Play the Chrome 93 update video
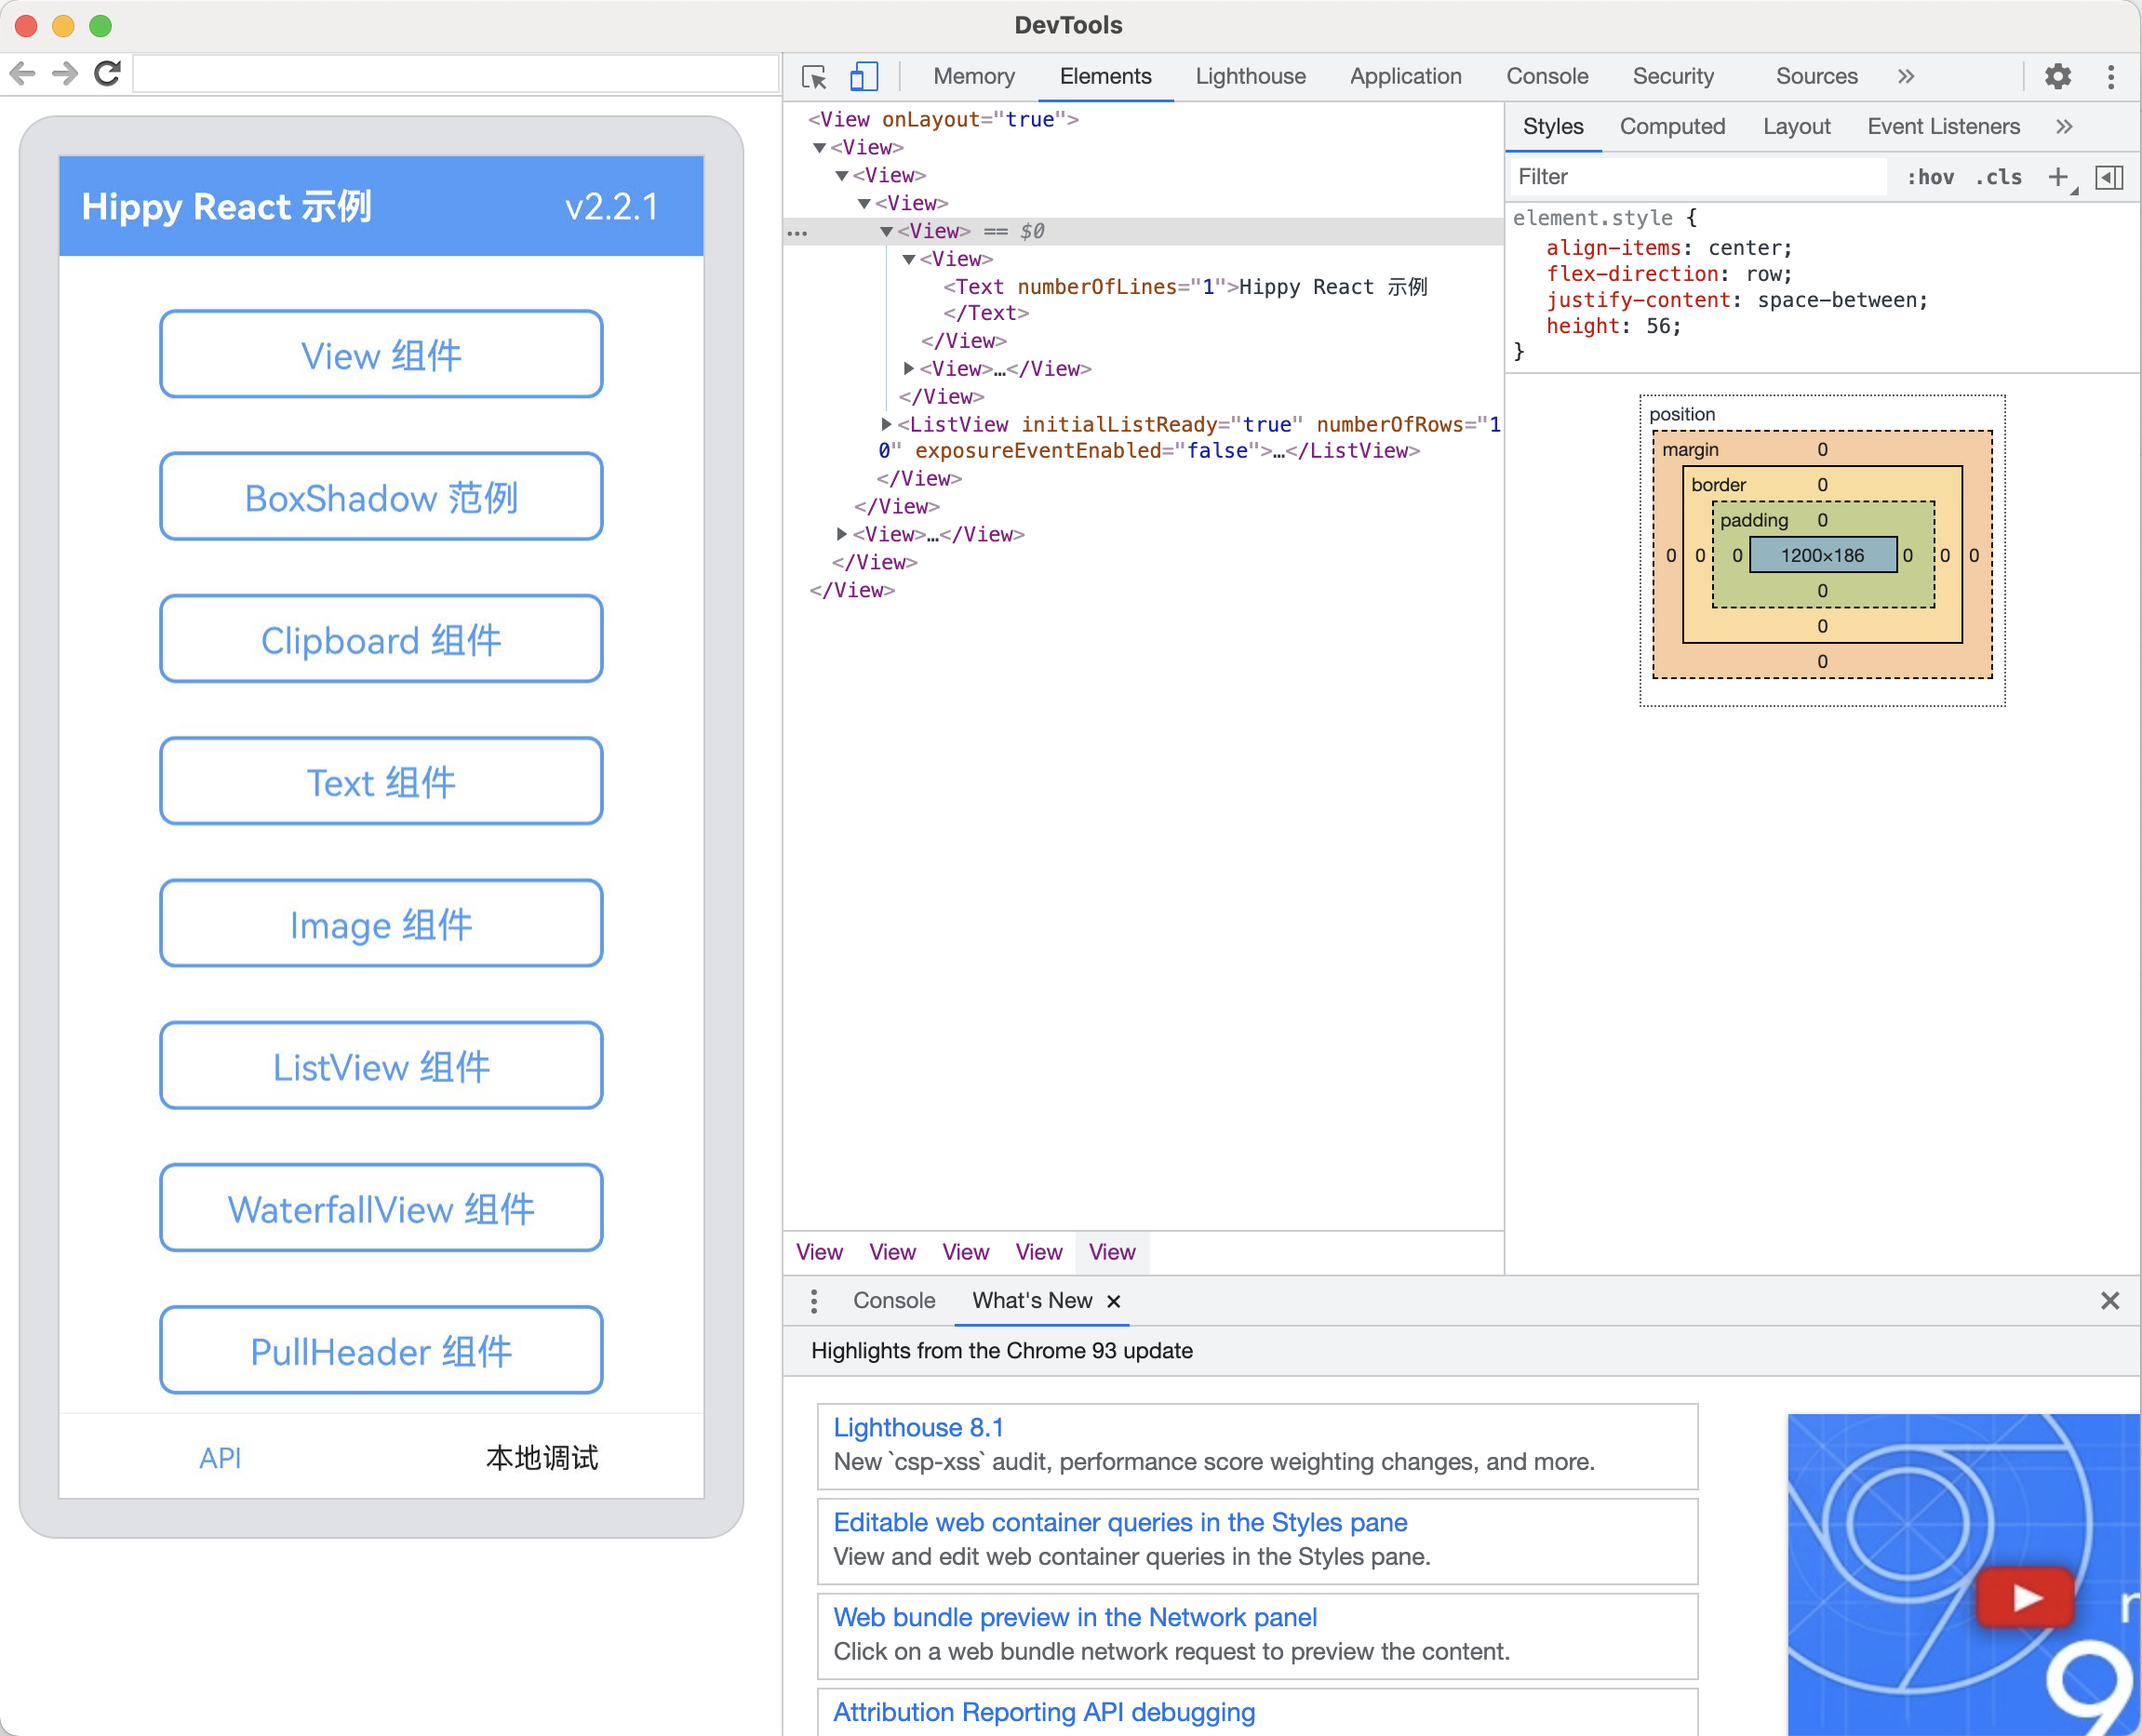The height and width of the screenshot is (1736, 2142). pos(2026,1597)
